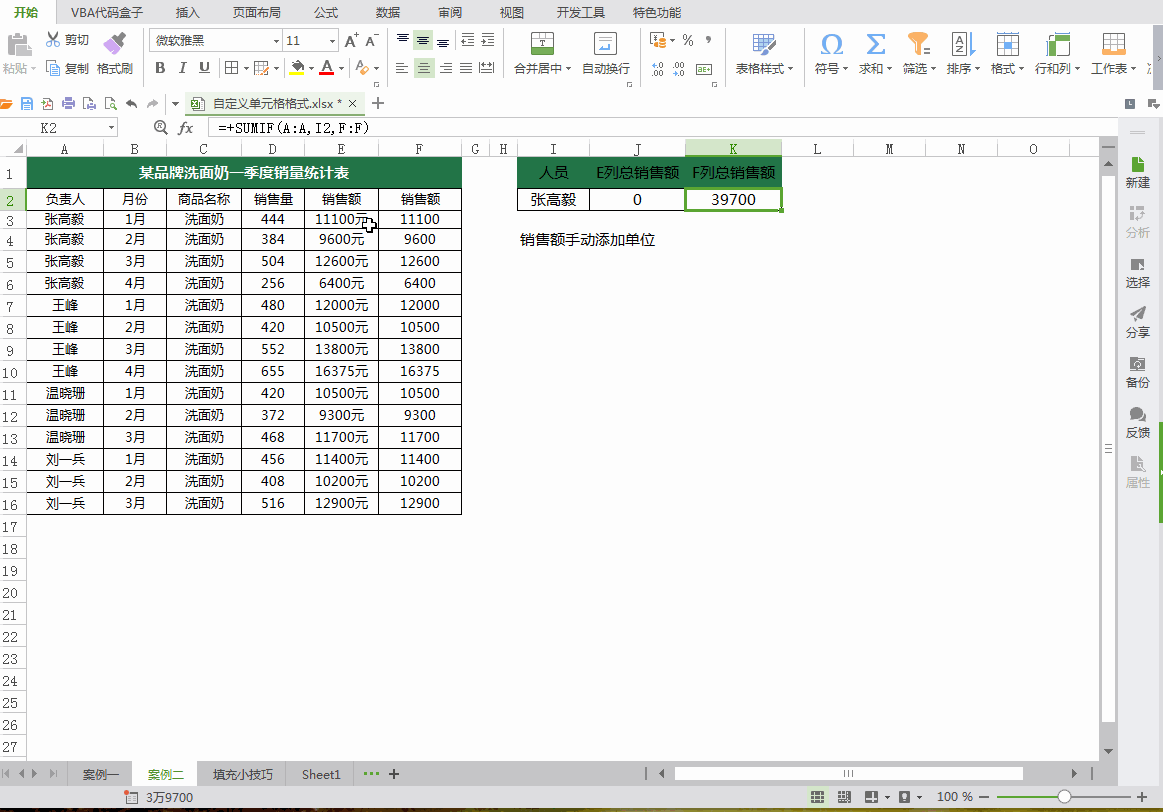The image size is (1163, 812).
Task: Toggle align left
Action: point(402,68)
